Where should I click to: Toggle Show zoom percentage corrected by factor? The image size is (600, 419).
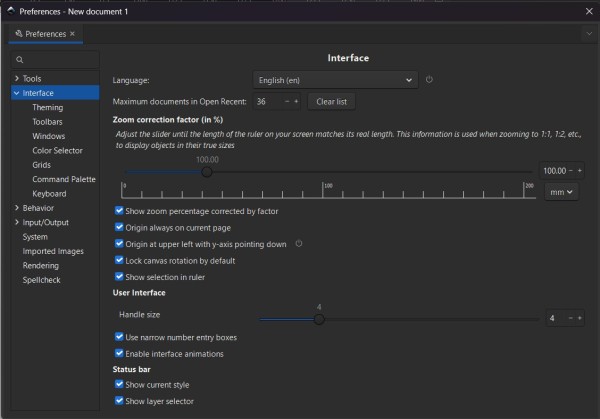tap(119, 210)
